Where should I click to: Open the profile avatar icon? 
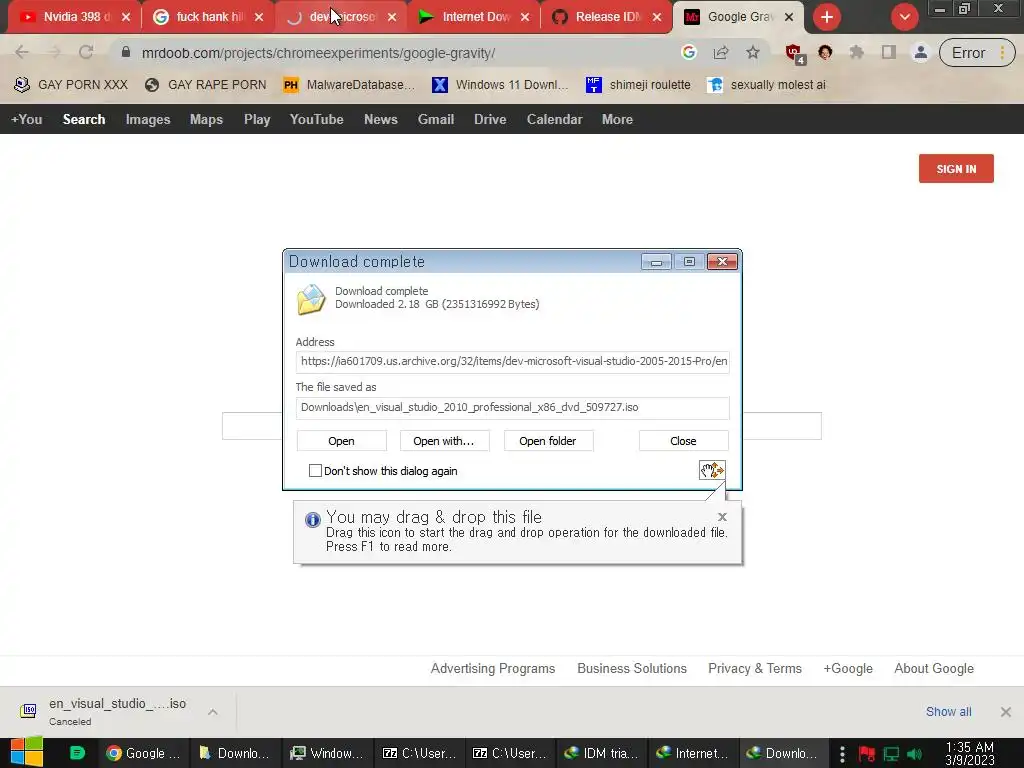tap(921, 52)
